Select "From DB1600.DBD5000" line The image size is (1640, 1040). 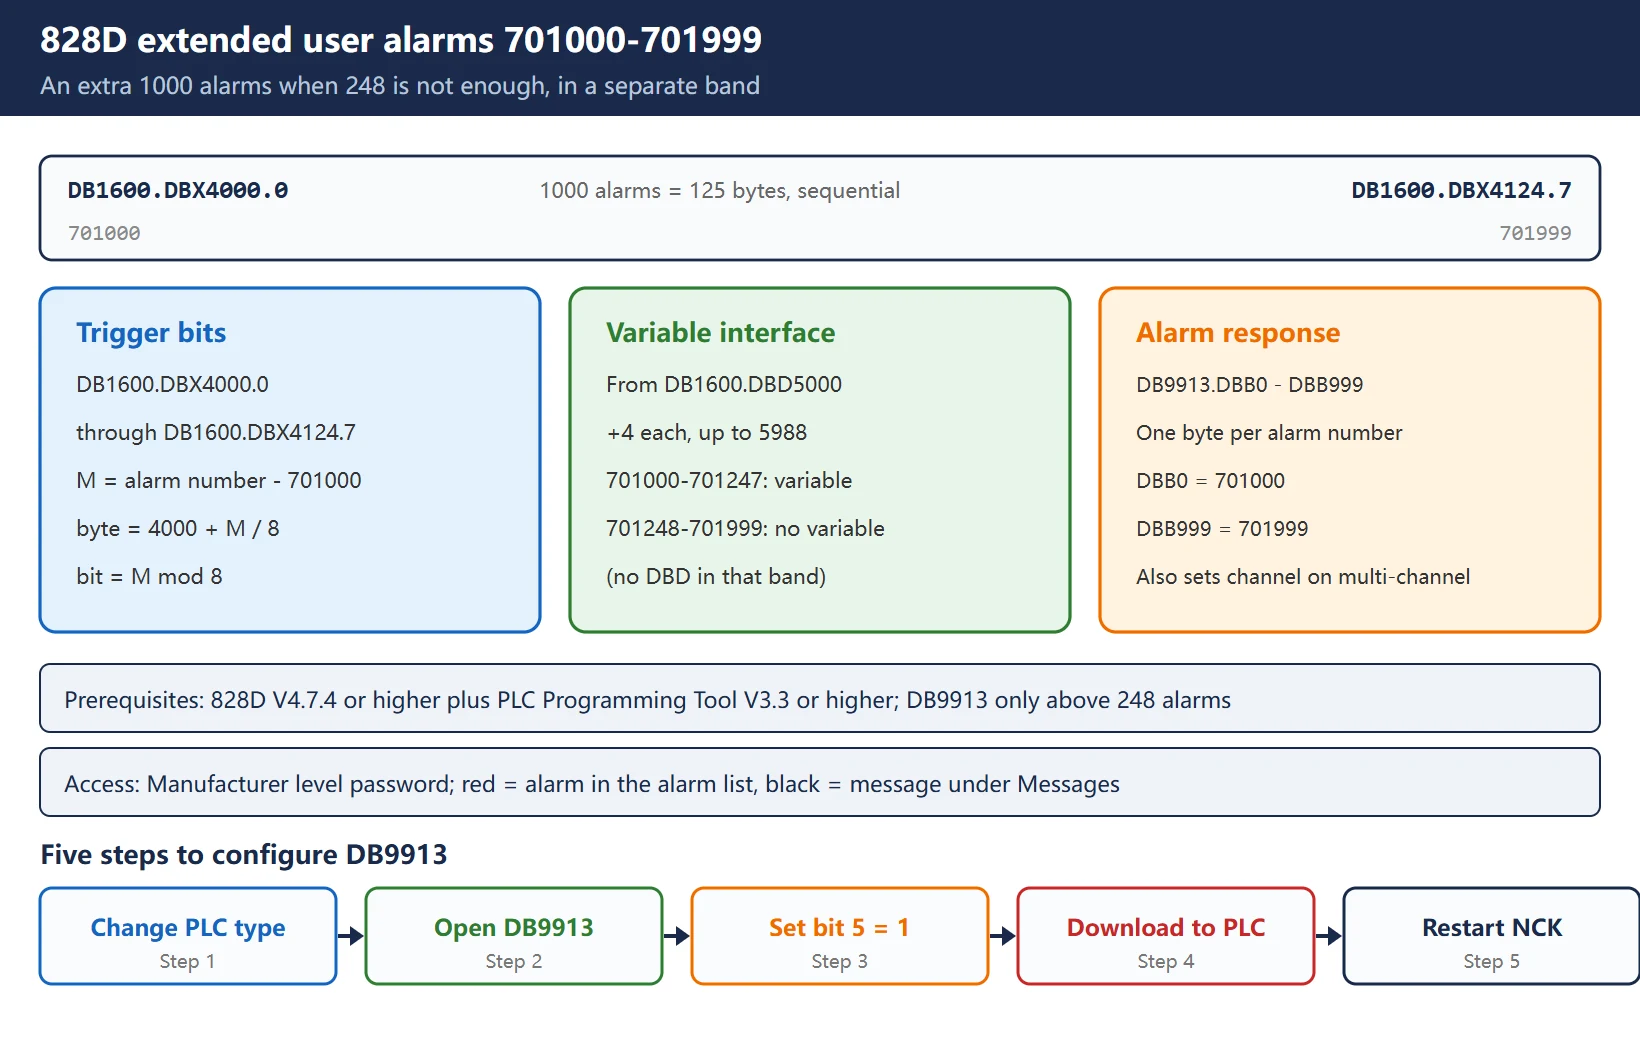coord(724,384)
